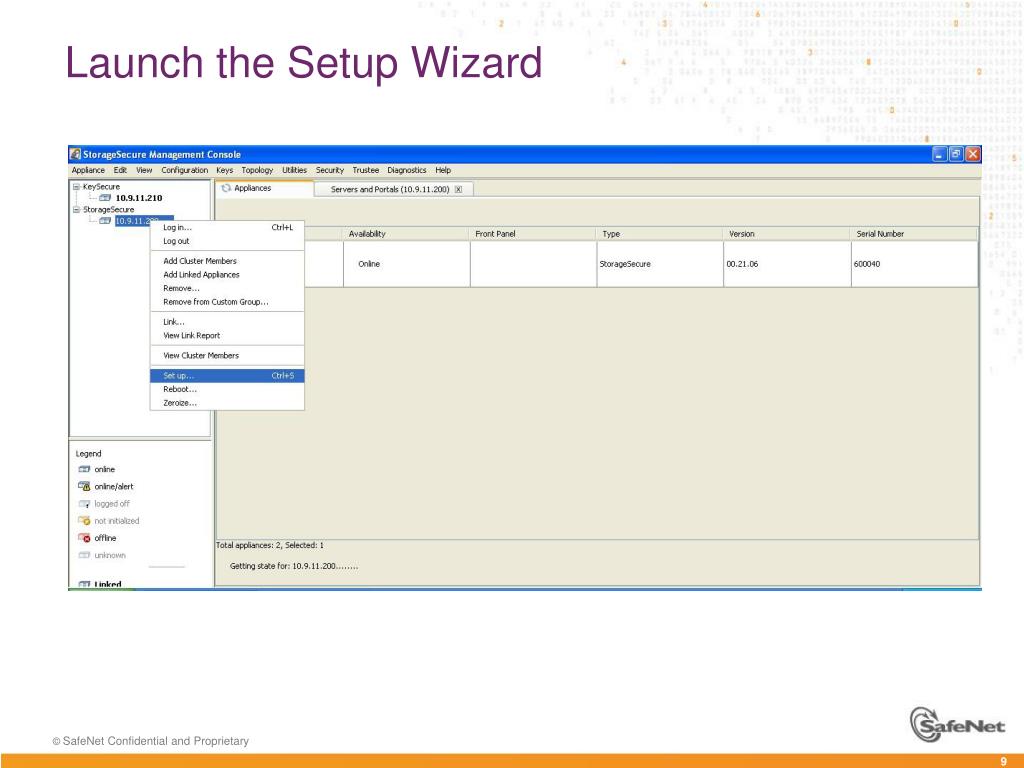The image size is (1024, 768).
Task: Open the Topology menu
Action: coord(257,170)
